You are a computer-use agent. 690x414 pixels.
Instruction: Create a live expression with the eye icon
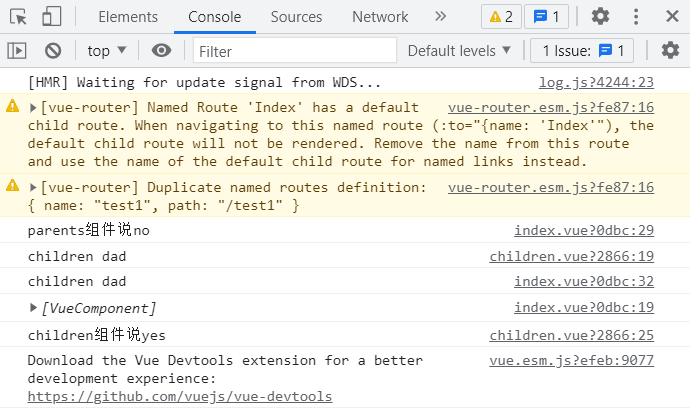(161, 51)
